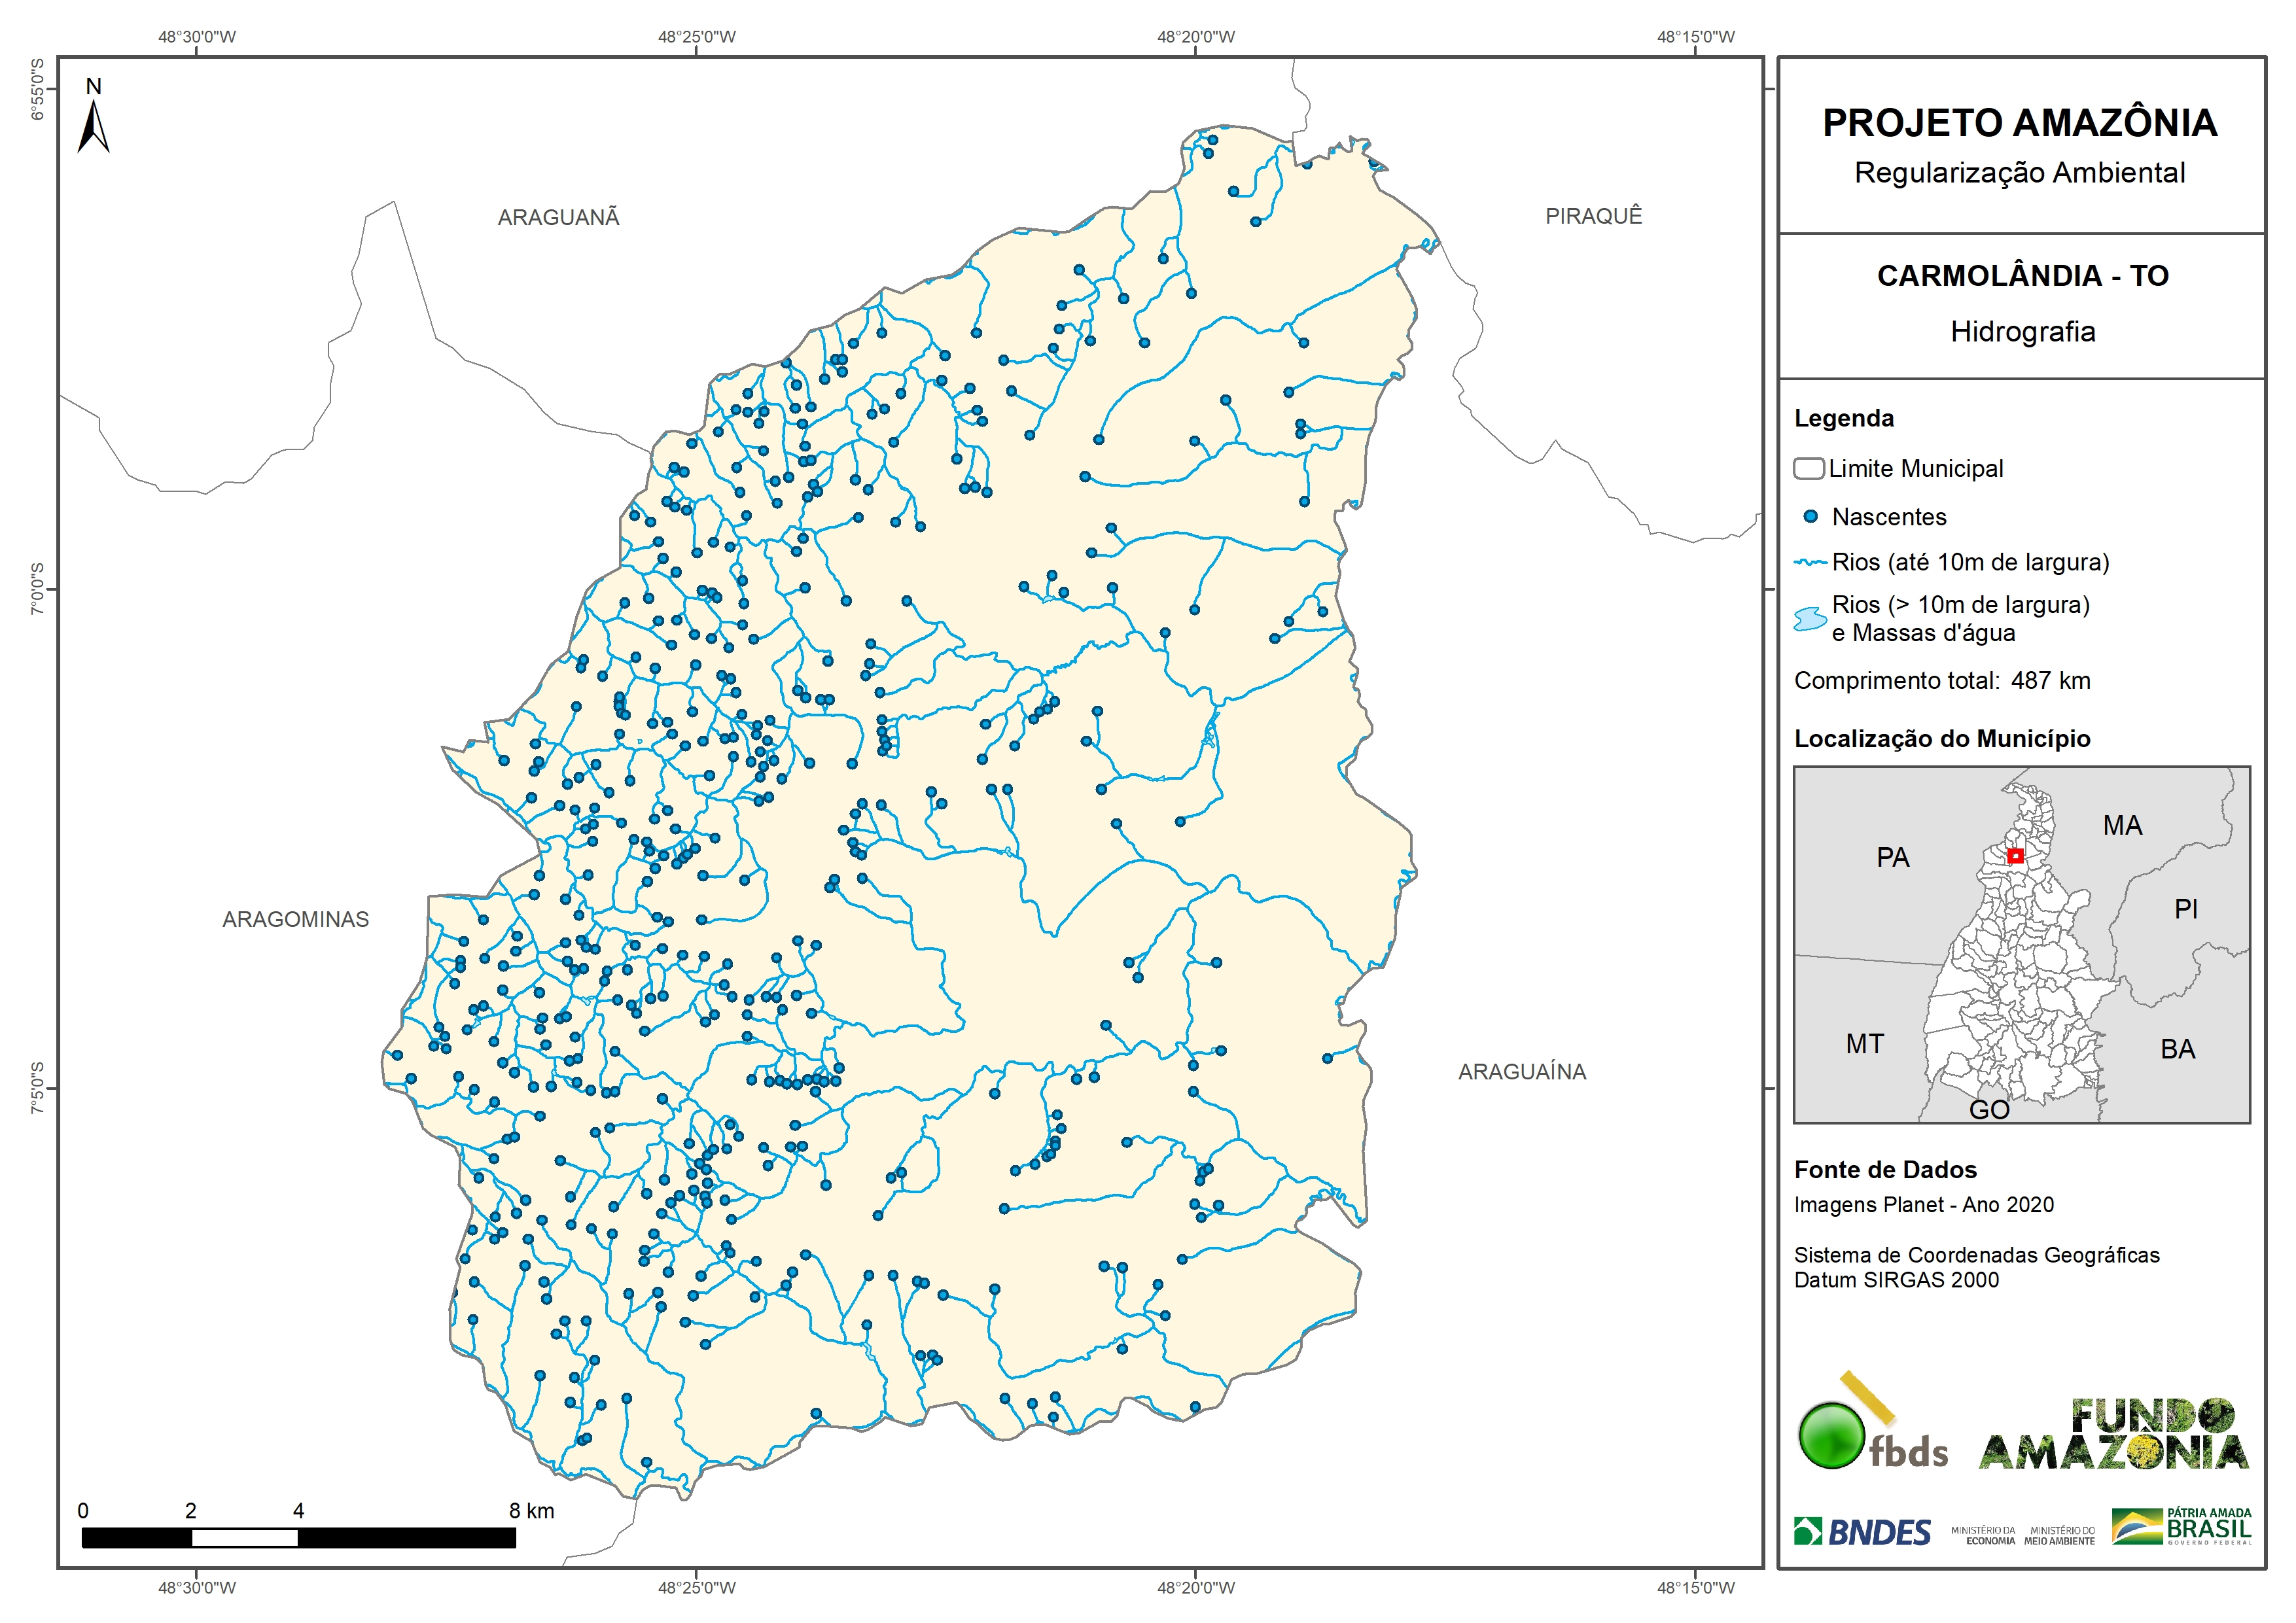Click the Imagens Planet - Ano 2020 text
Viewport: 2296px width, 1623px height.
coord(1923,1204)
